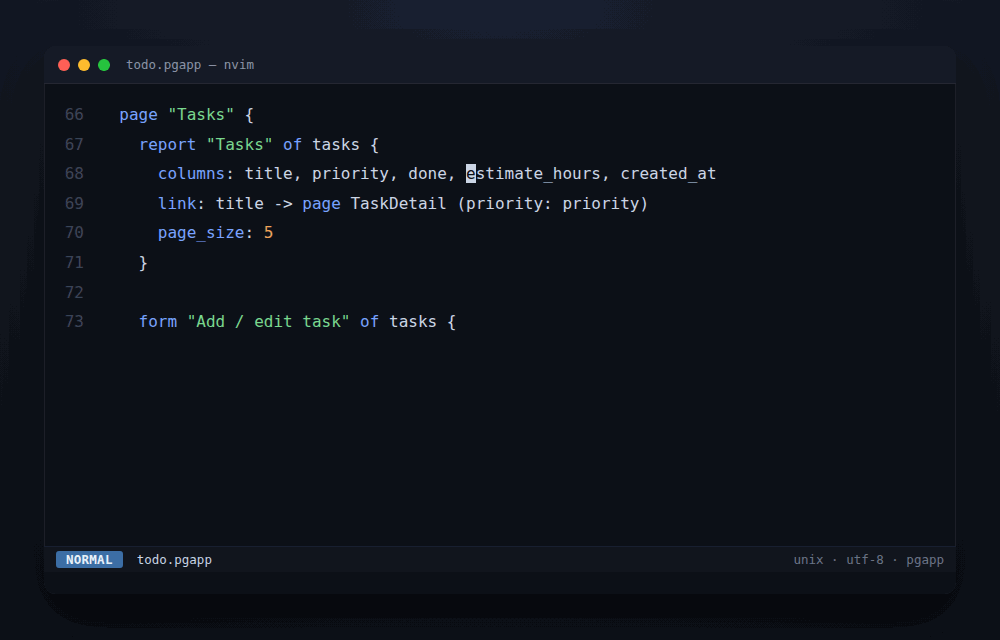Viewport: 1000px width, 640px height.
Task: Click the number 5 on line 70
Action: click(268, 233)
